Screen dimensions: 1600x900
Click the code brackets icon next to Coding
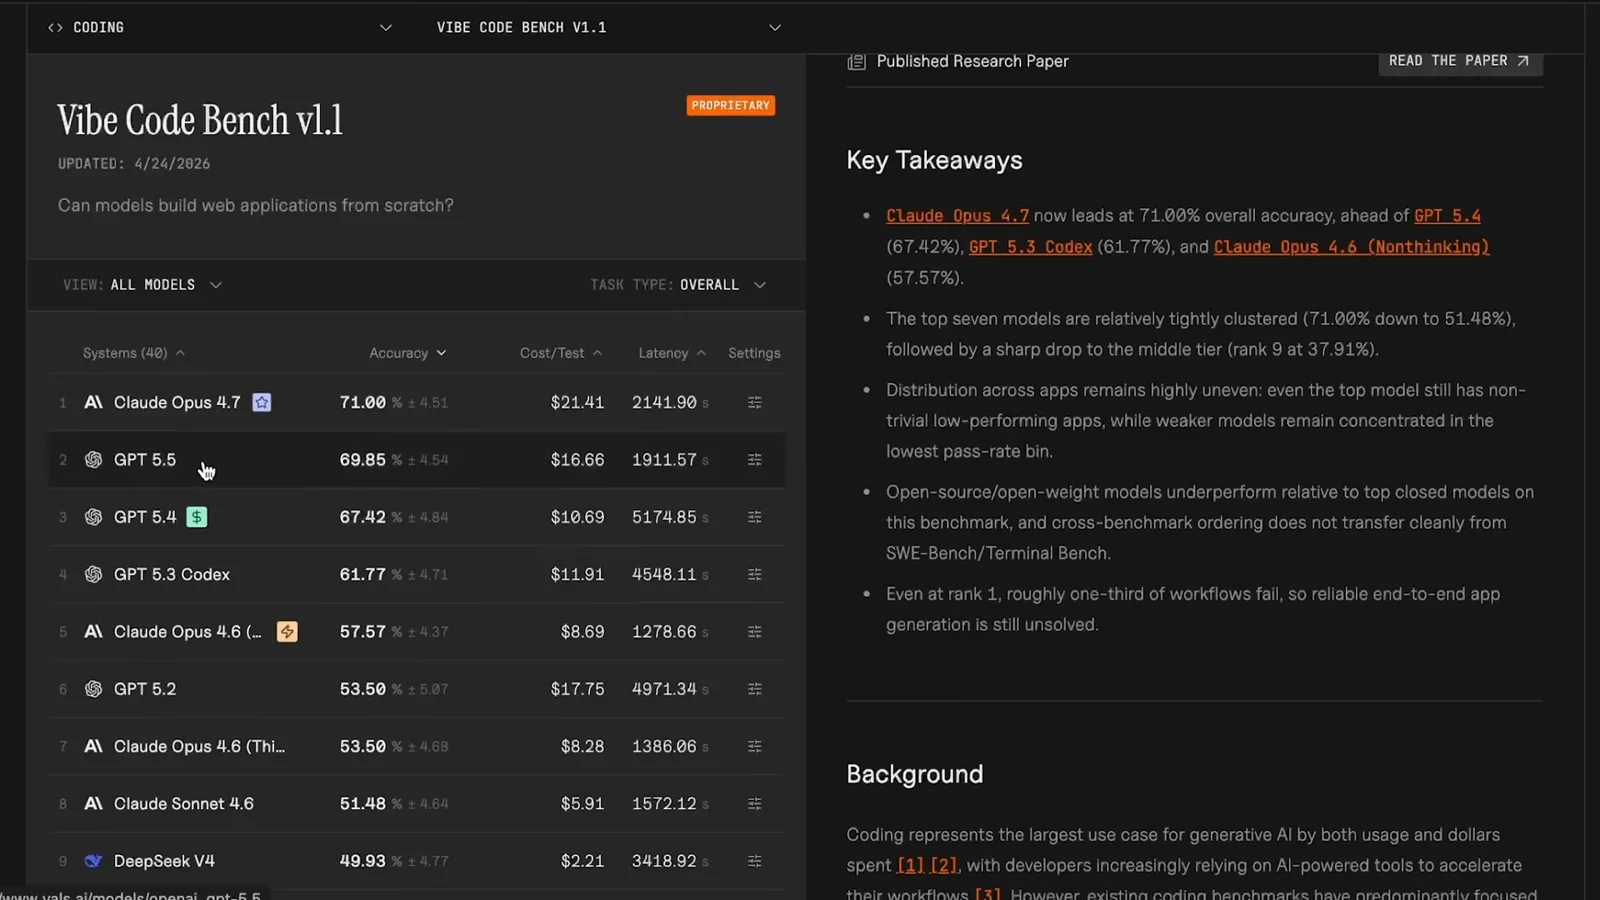(x=55, y=28)
